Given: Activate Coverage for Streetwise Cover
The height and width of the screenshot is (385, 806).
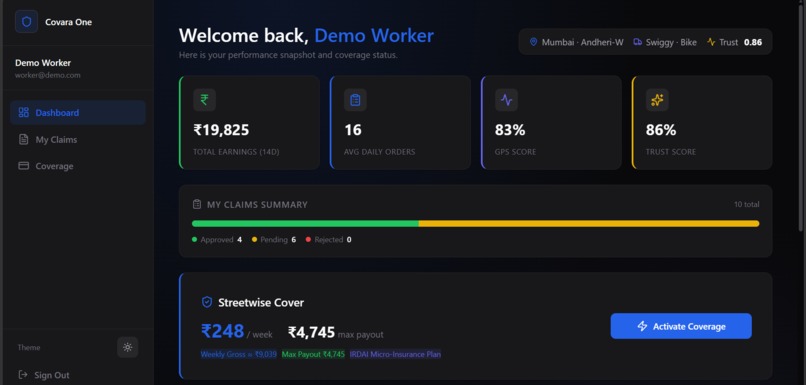Looking at the screenshot, I should 681,326.
